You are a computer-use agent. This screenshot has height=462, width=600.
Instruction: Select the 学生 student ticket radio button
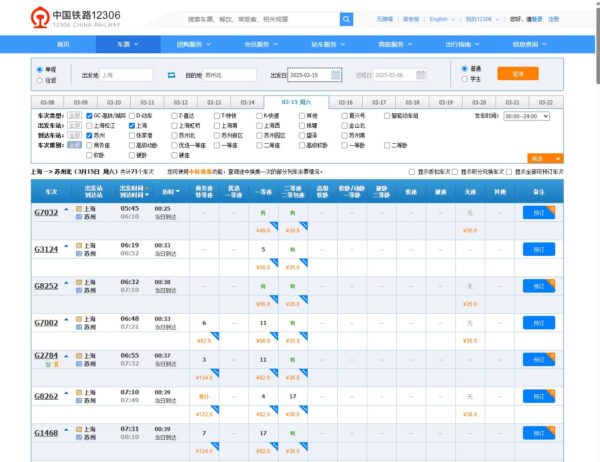coord(464,80)
